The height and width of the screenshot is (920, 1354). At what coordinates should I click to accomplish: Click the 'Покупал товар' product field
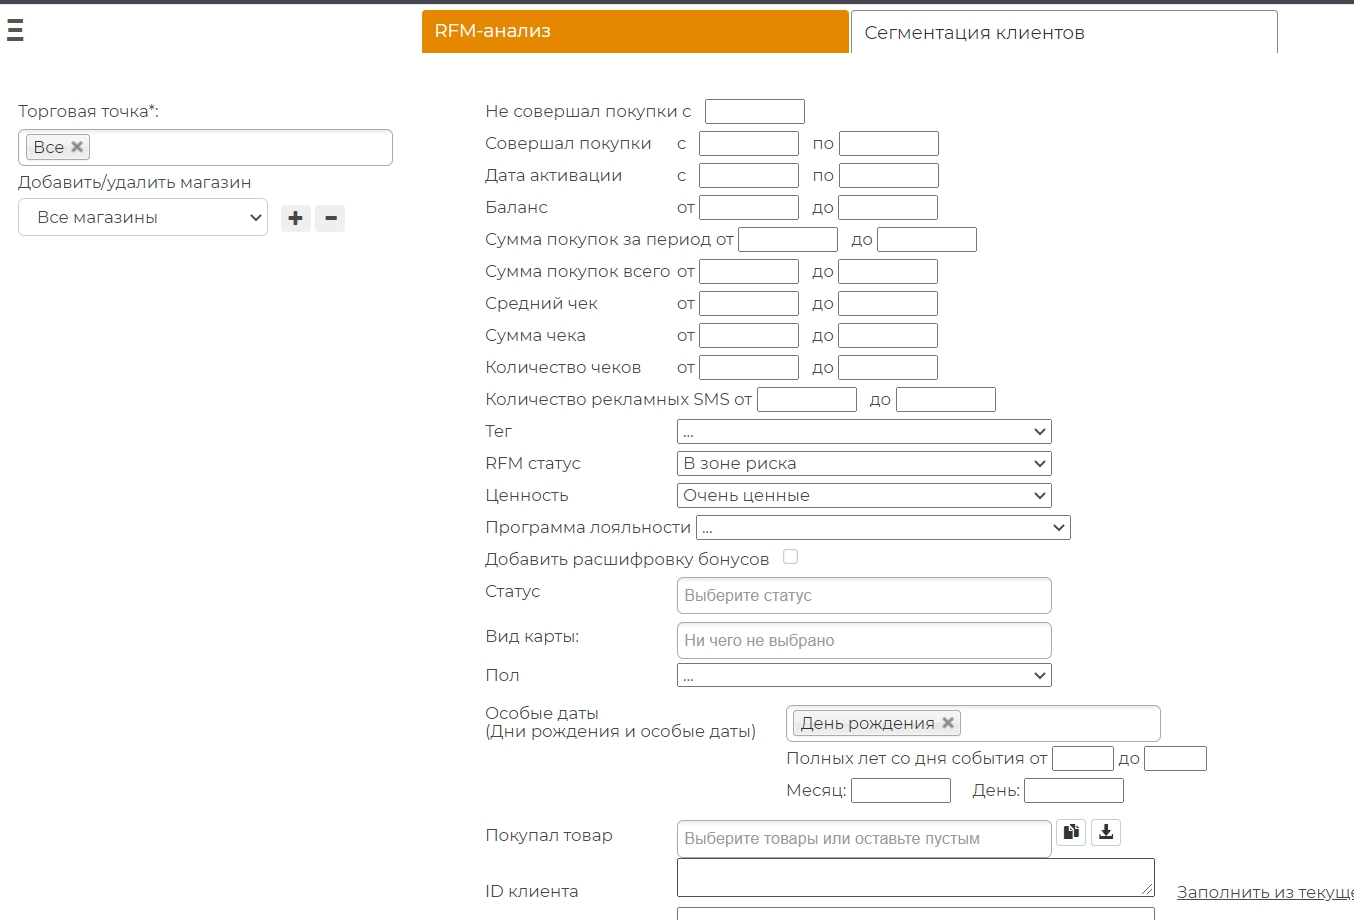tap(864, 839)
